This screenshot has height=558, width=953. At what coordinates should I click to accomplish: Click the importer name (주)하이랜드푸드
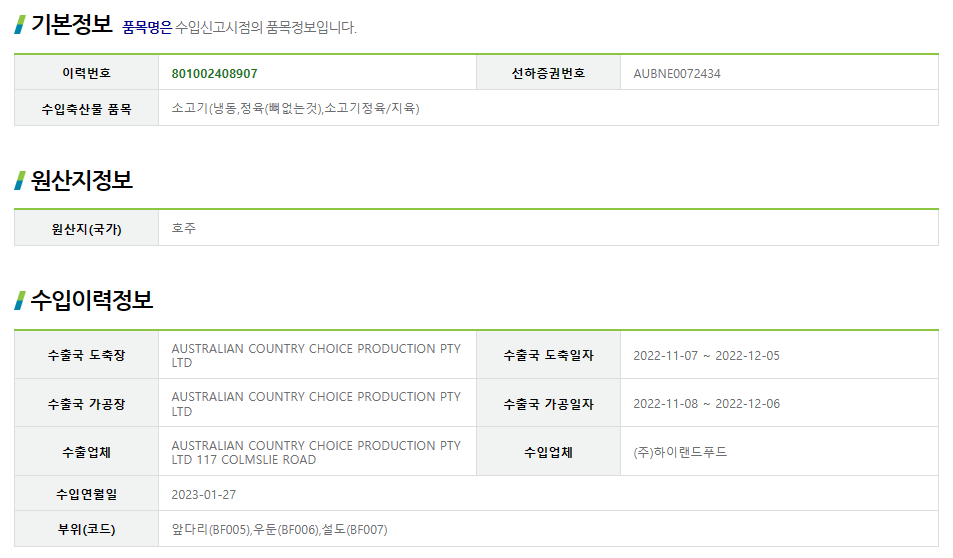pyautogui.click(x=680, y=452)
